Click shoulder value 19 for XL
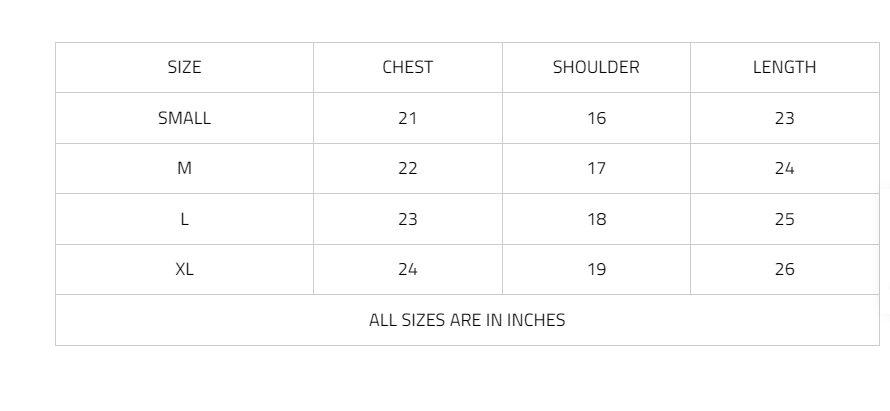Image resolution: width=890 pixels, height=411 pixels. coord(597,269)
